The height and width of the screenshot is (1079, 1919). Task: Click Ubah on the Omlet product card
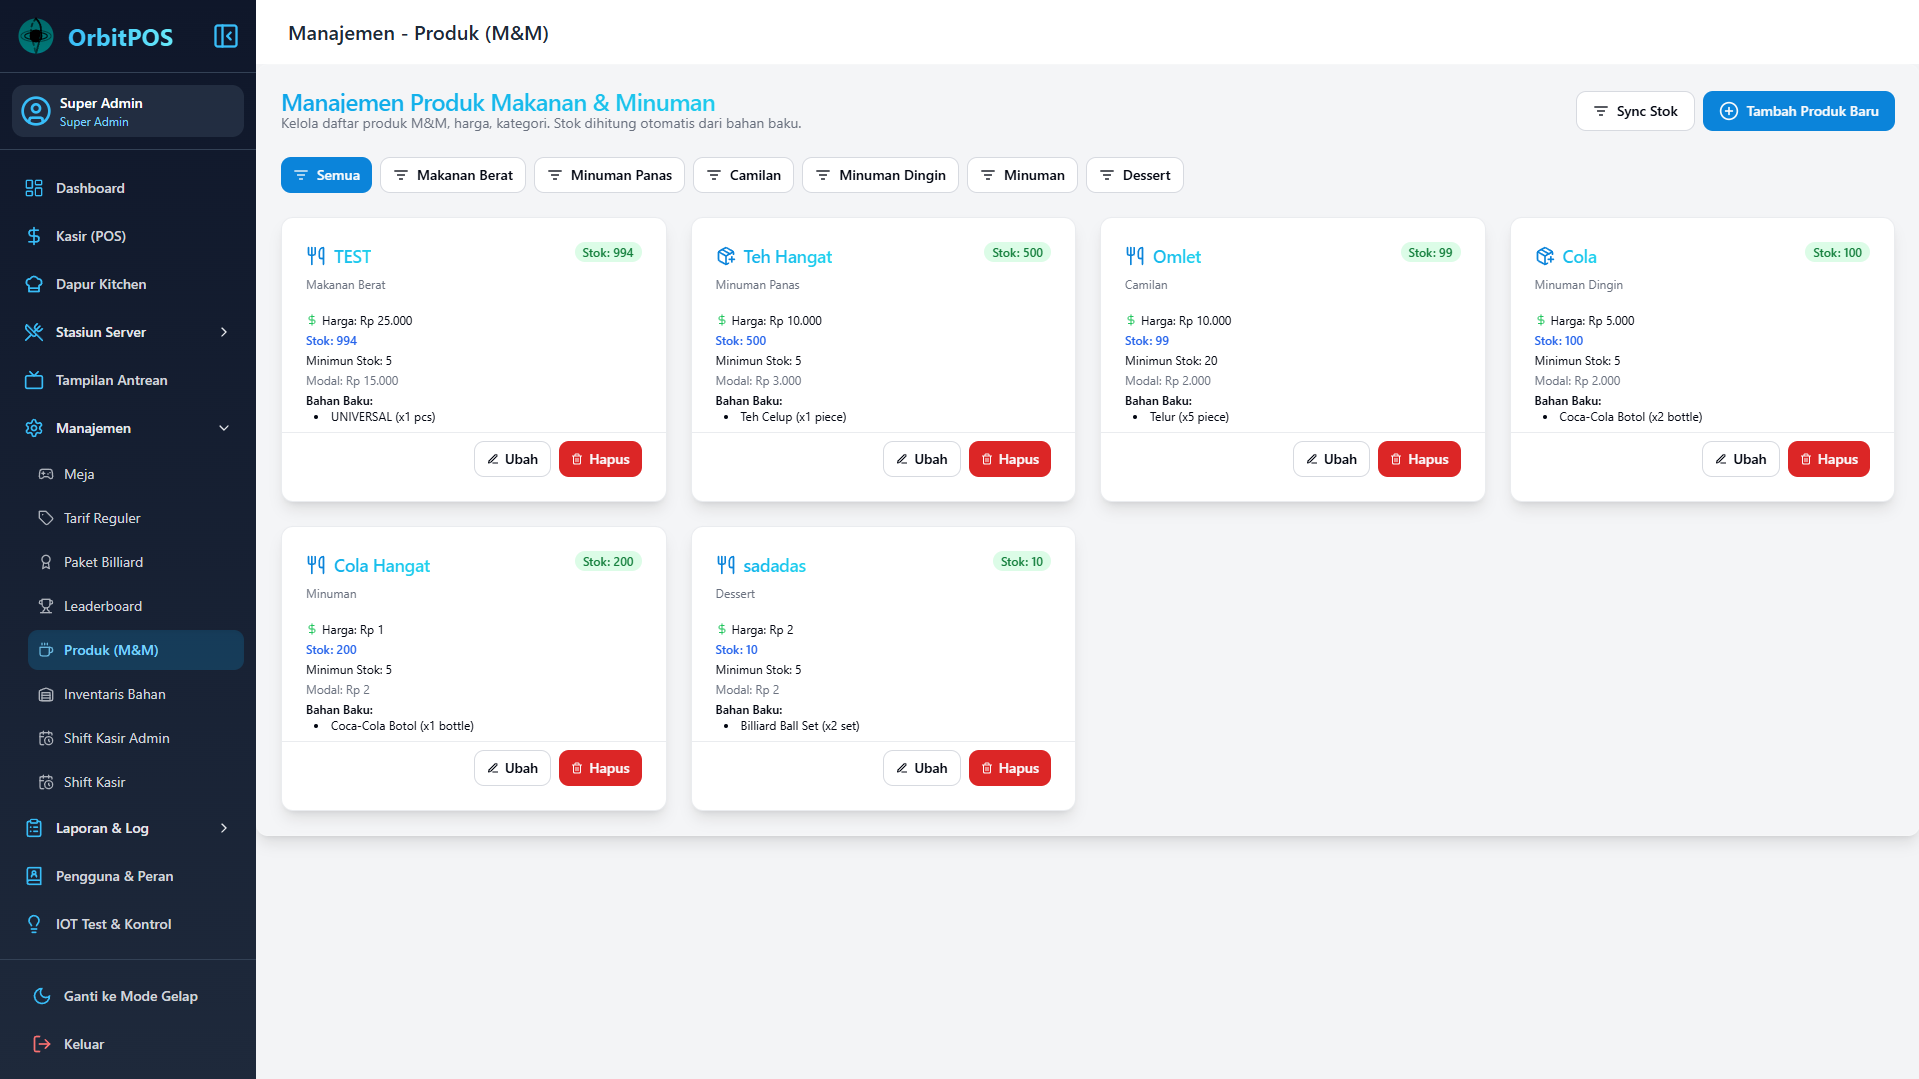pos(1330,459)
